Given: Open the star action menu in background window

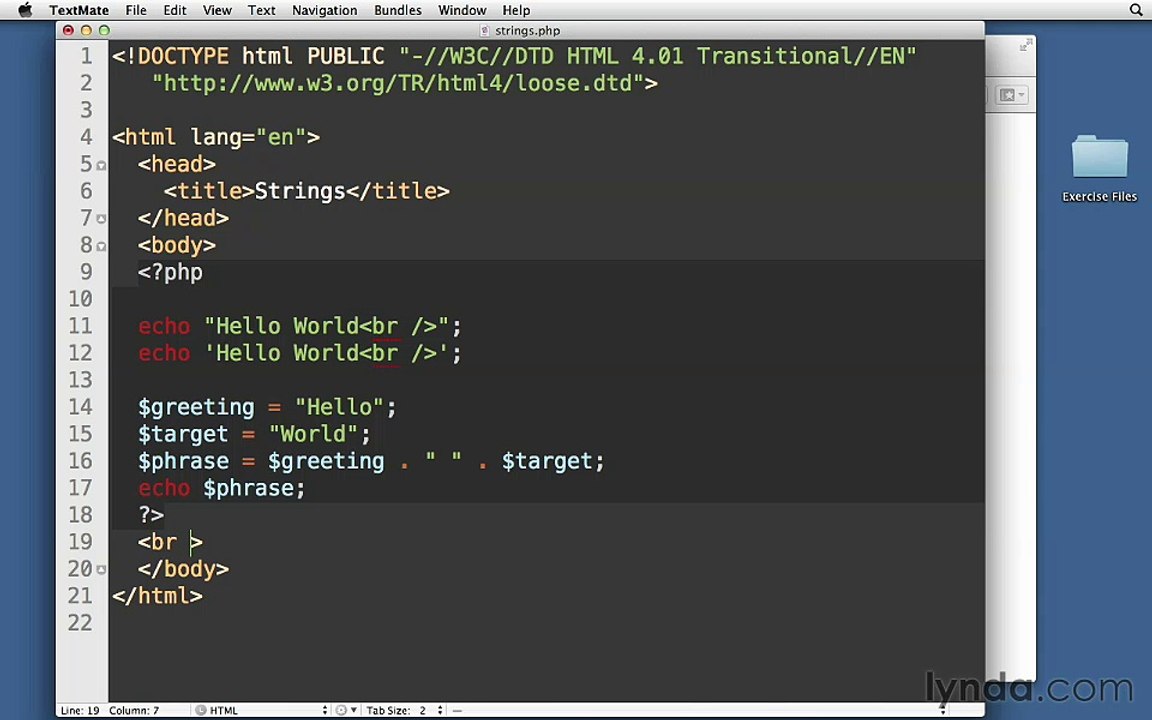Looking at the screenshot, I should click(x=1012, y=96).
